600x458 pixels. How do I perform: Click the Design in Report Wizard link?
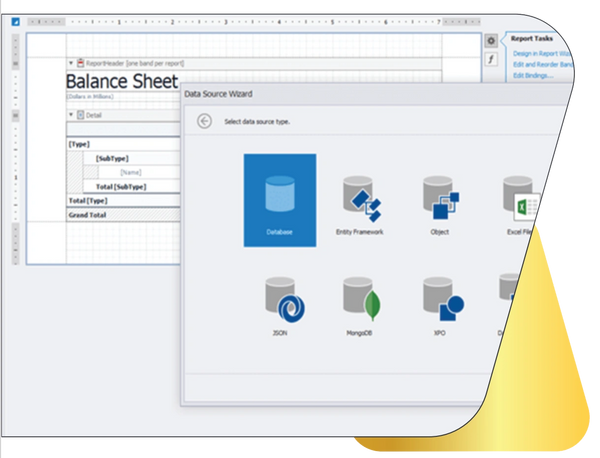click(540, 53)
